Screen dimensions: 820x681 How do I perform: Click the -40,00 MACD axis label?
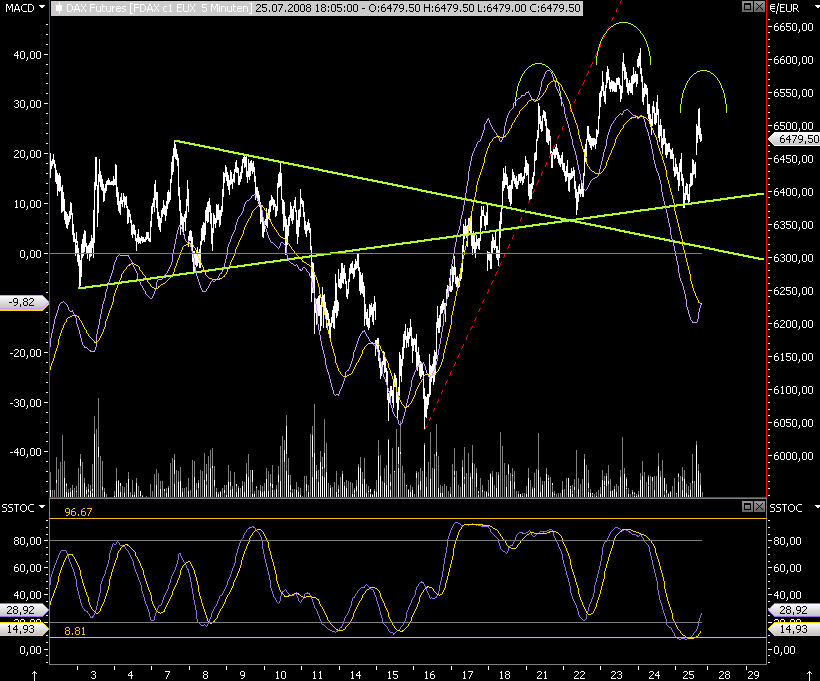25,452
